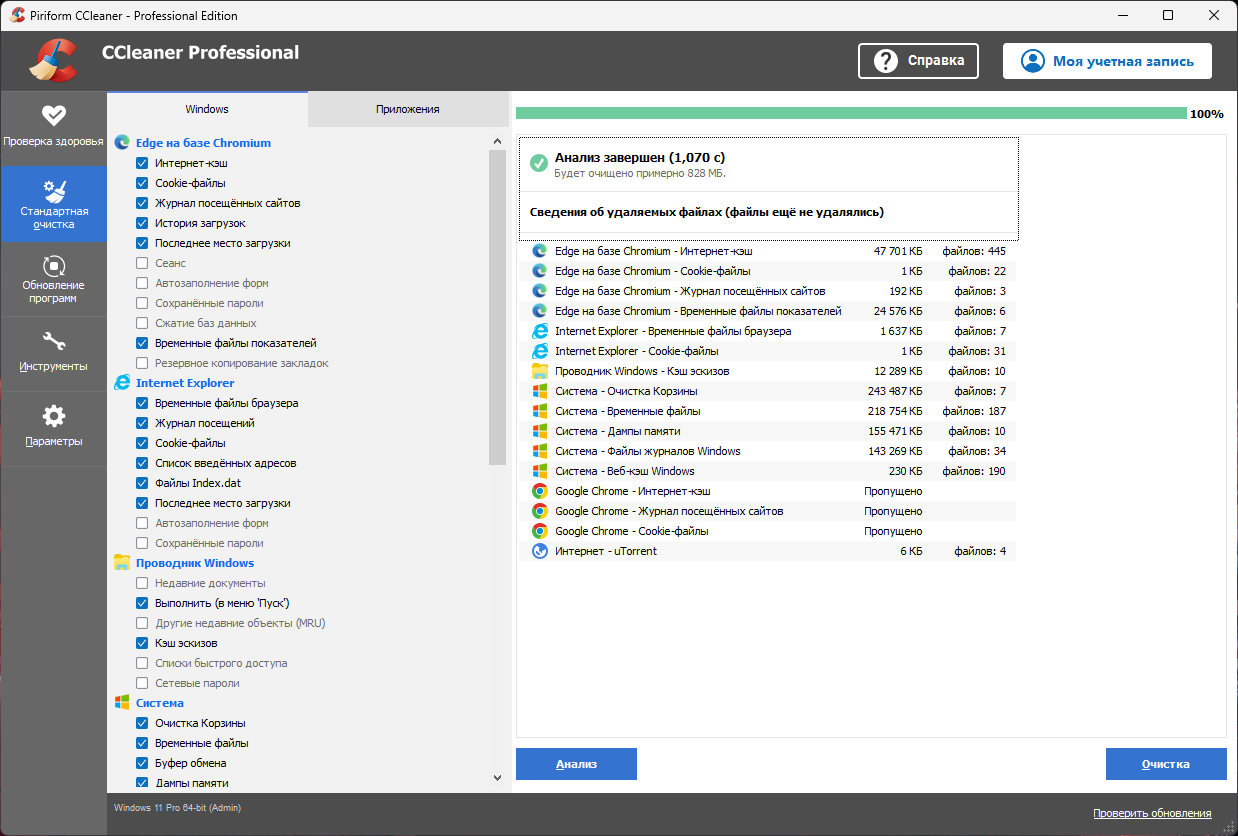
Task: Click the Проводник Windows folder section icon
Action: click(x=122, y=563)
